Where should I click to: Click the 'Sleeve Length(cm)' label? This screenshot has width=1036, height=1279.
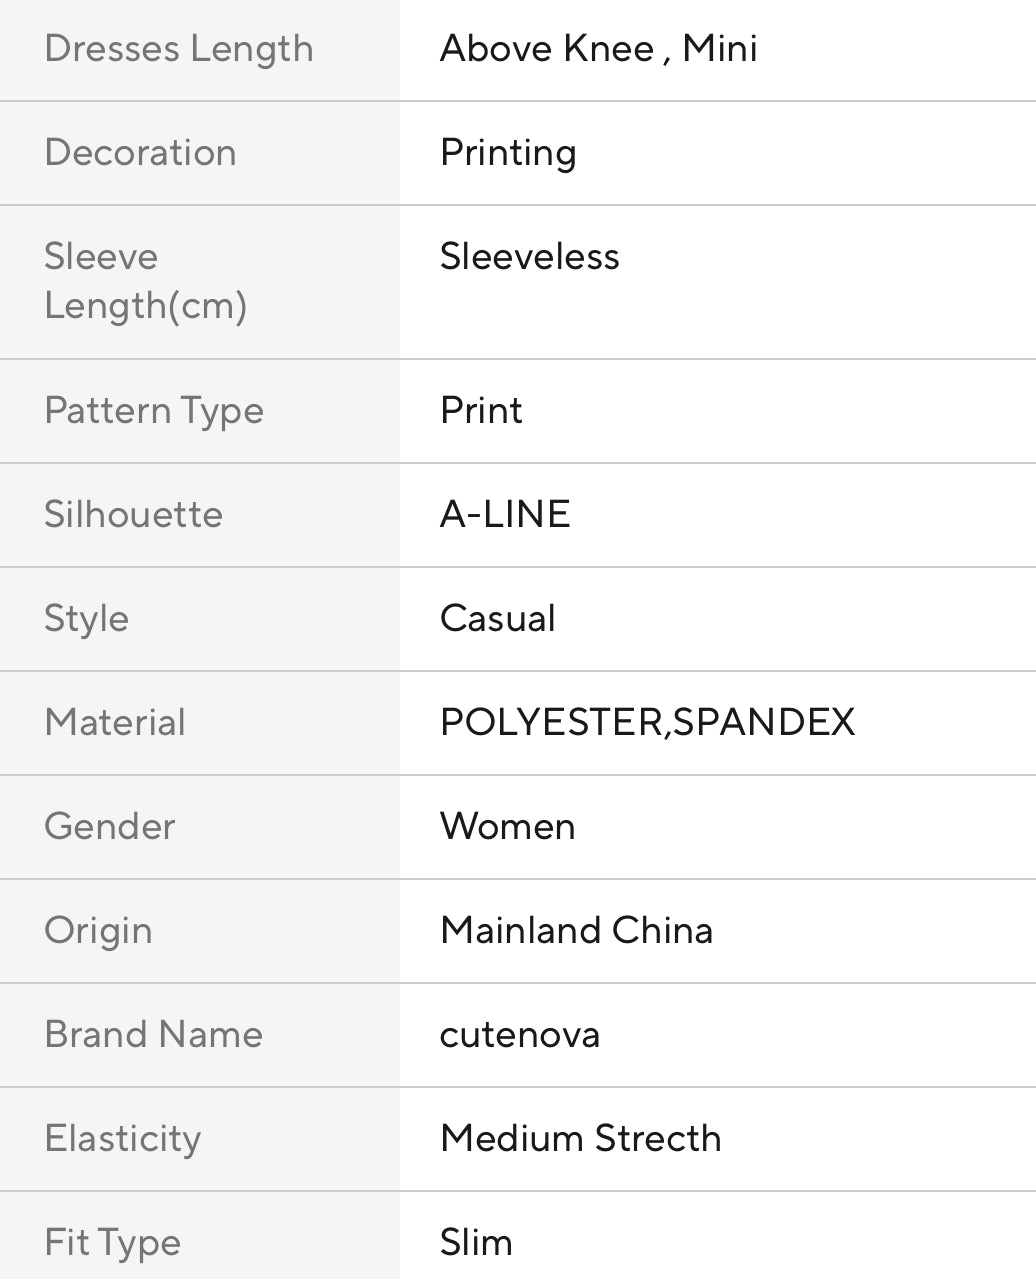146,281
